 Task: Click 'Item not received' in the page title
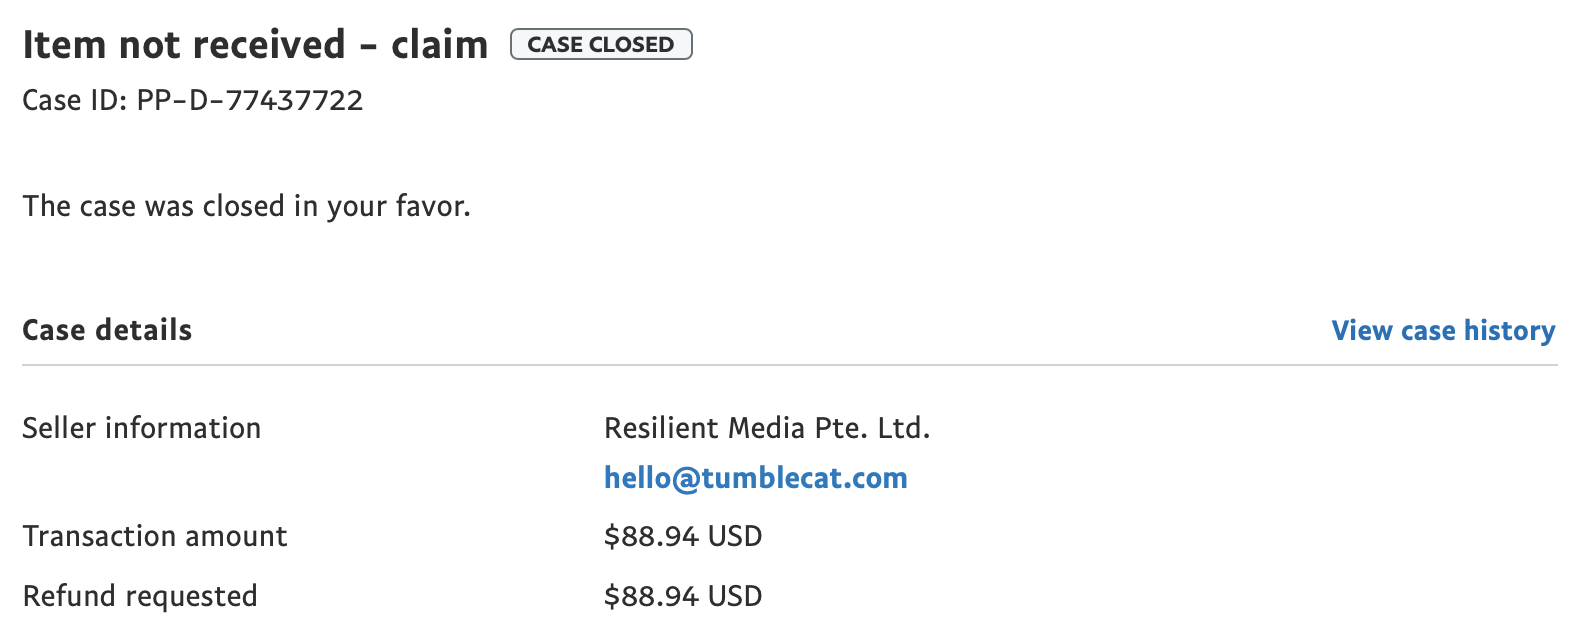(184, 45)
